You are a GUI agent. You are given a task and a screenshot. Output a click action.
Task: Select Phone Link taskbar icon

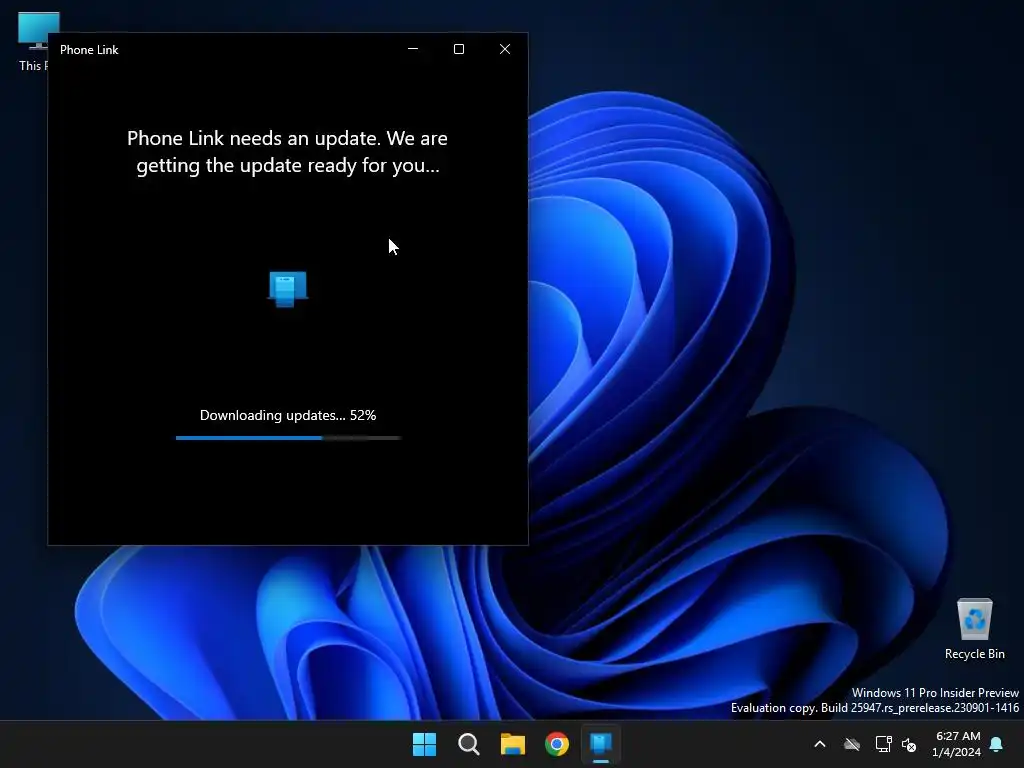click(x=601, y=744)
